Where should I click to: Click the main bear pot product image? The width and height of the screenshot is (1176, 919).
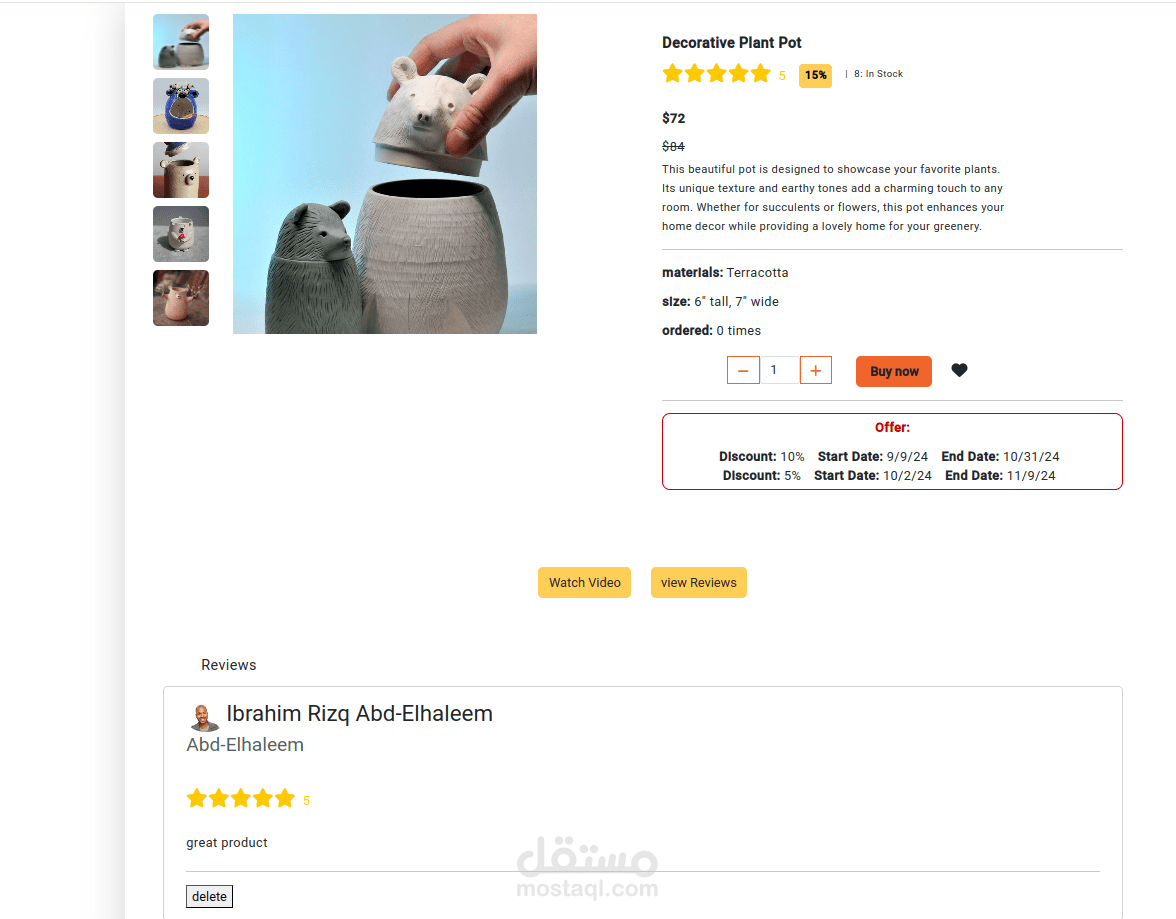385,173
